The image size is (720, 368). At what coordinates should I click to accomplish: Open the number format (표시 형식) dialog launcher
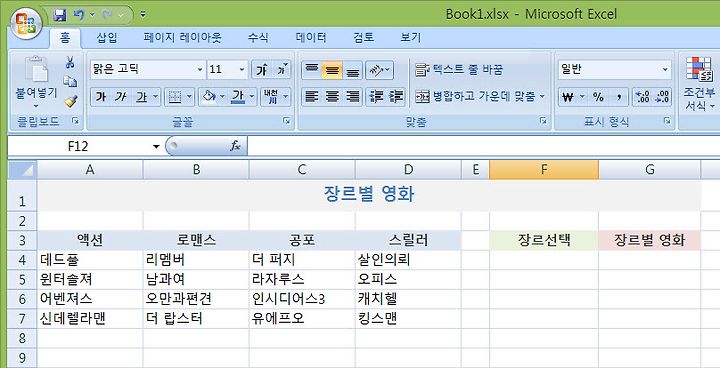(667, 121)
